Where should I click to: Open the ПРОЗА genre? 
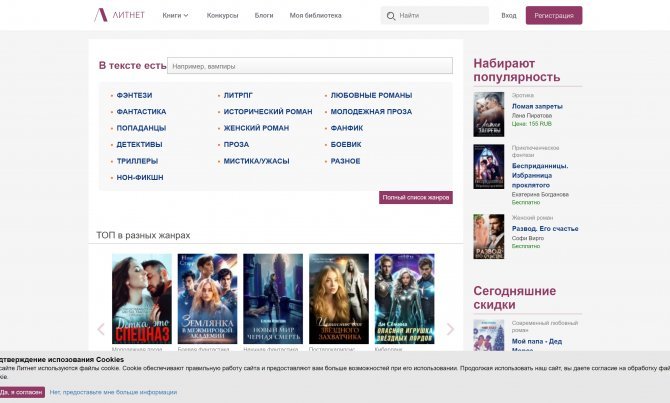236,144
